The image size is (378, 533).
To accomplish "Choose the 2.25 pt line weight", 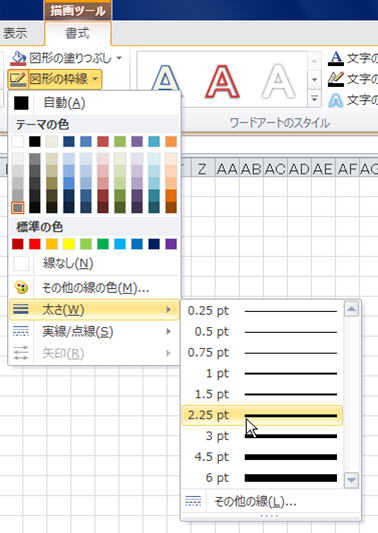I will [262, 415].
